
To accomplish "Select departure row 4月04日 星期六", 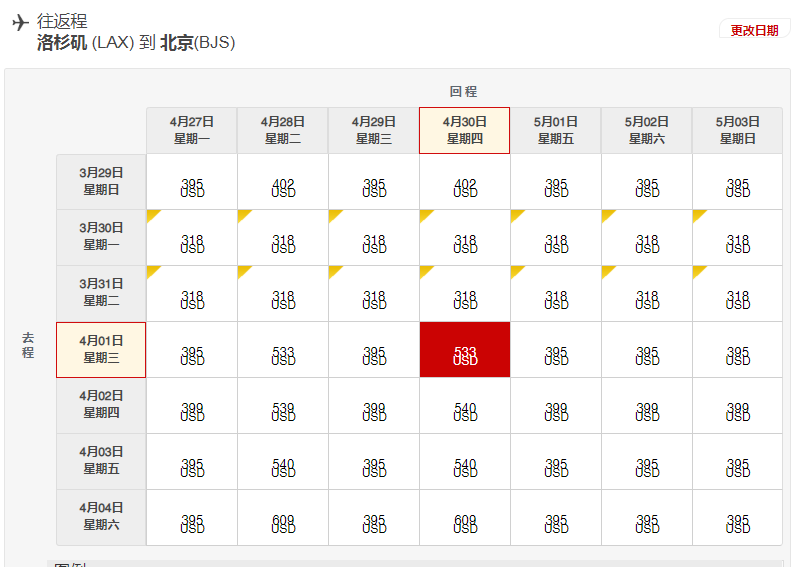I will tap(101, 517).
